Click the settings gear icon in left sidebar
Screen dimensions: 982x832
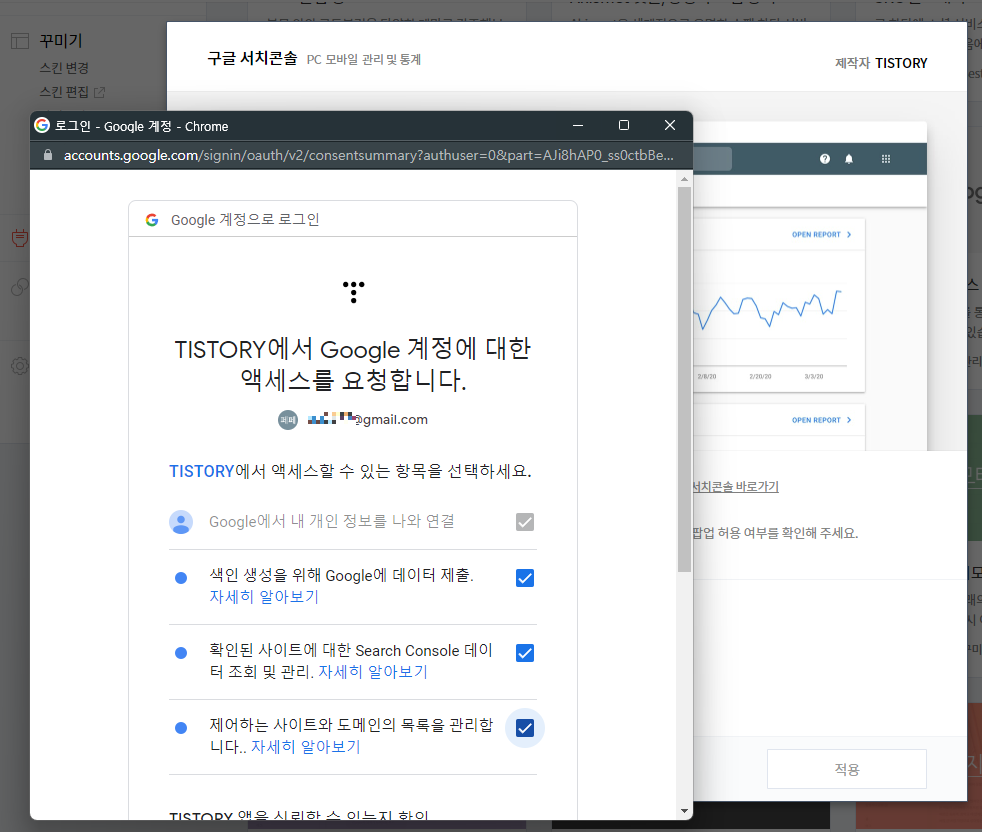[x=19, y=366]
